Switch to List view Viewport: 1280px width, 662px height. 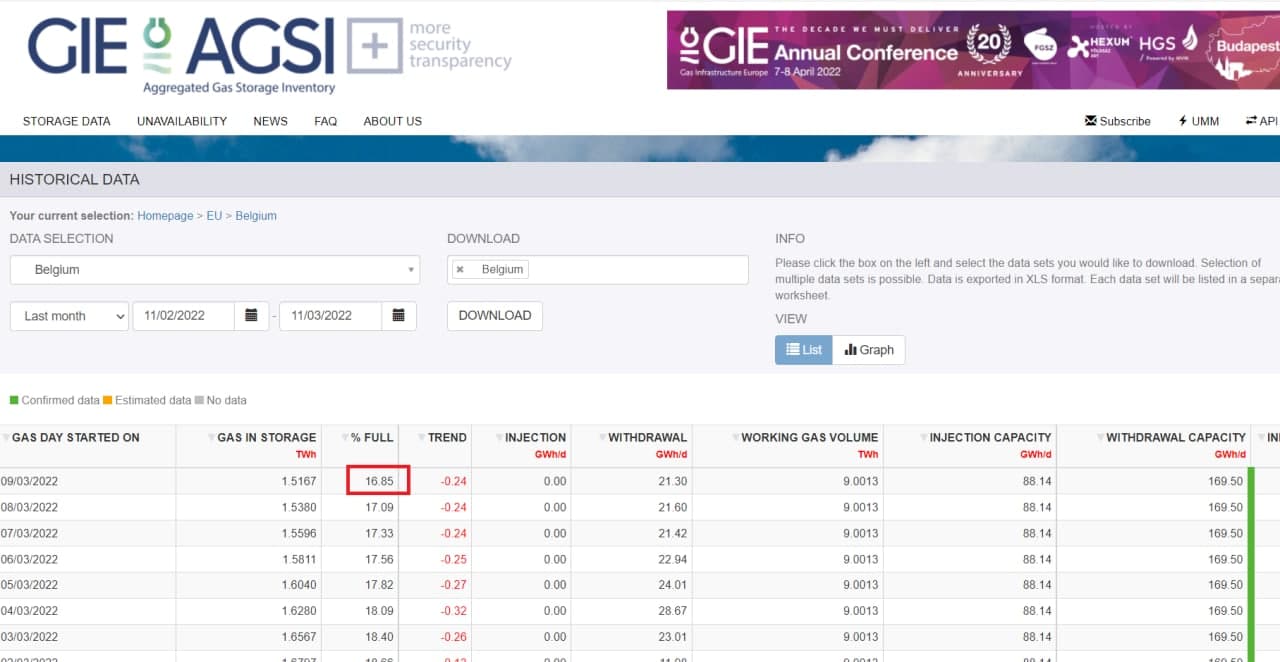tap(803, 350)
